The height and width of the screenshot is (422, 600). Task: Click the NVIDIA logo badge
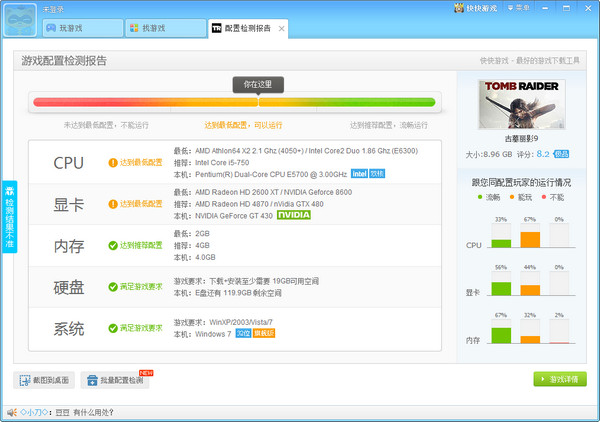click(x=294, y=215)
